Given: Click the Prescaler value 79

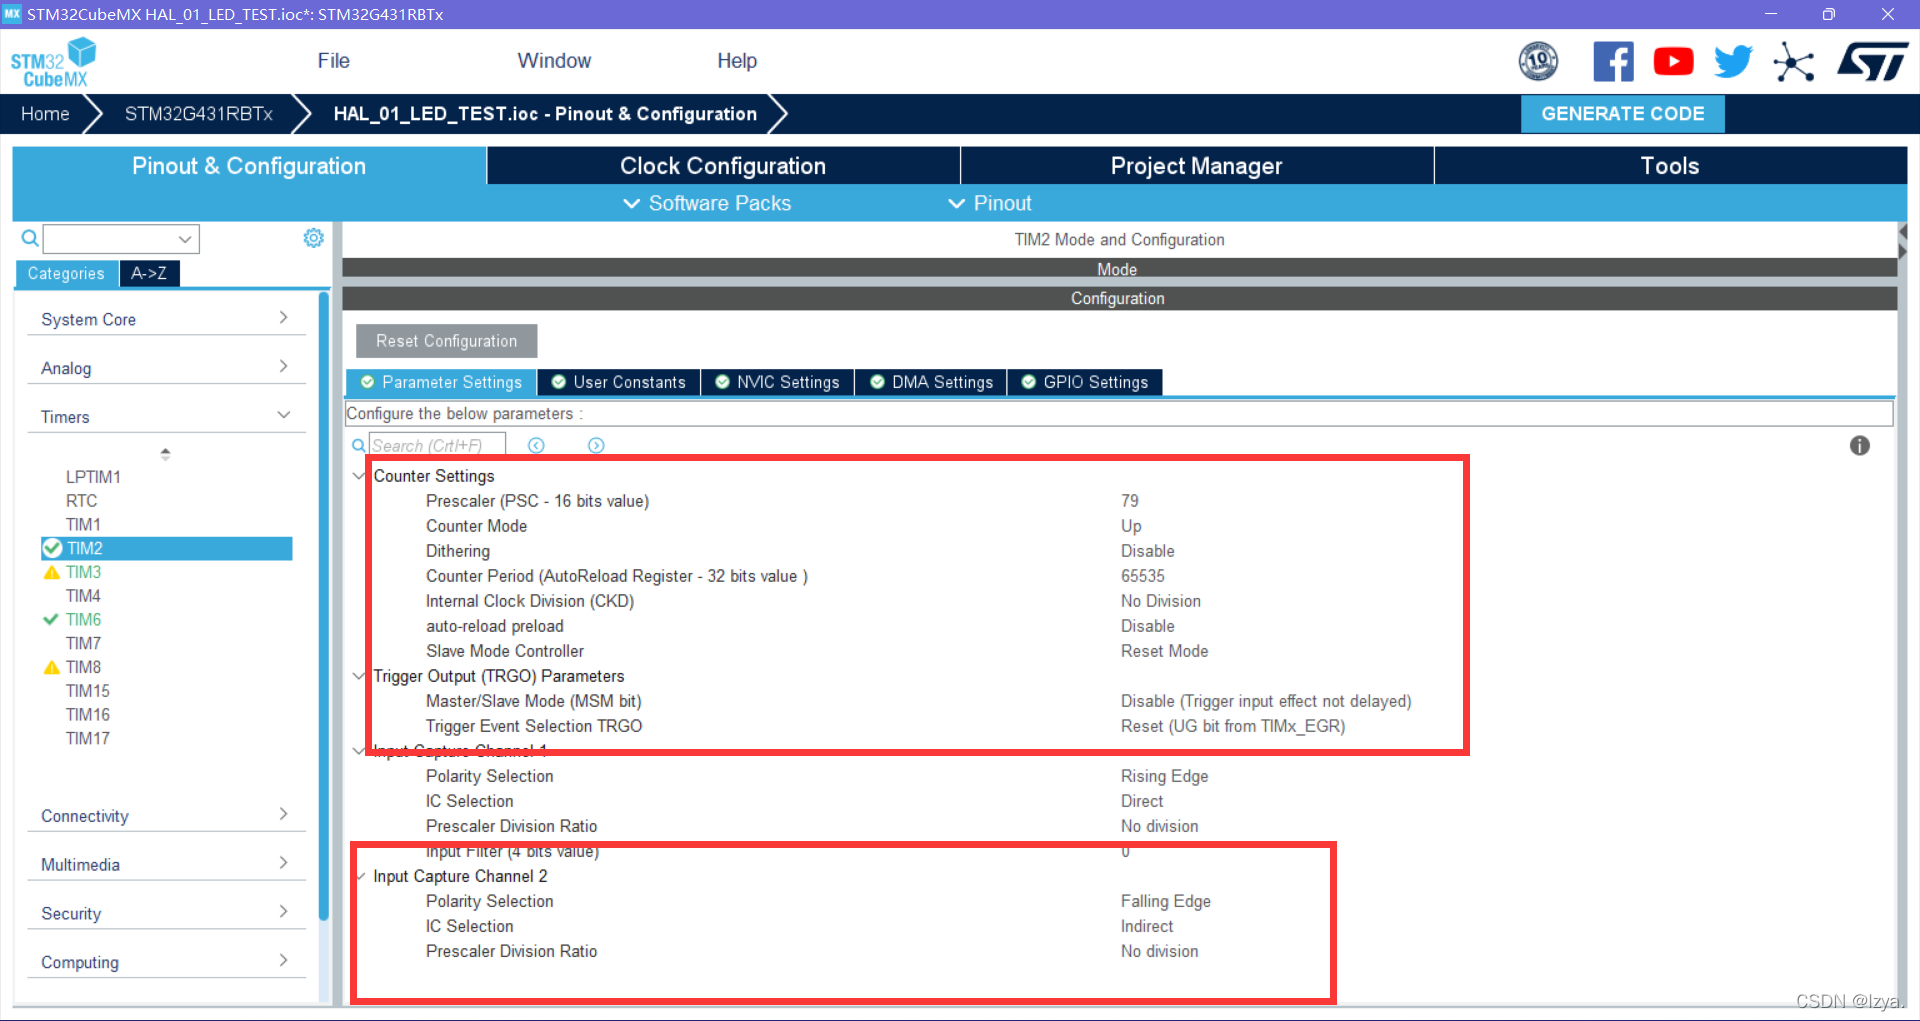Looking at the screenshot, I should pyautogui.click(x=1130, y=501).
